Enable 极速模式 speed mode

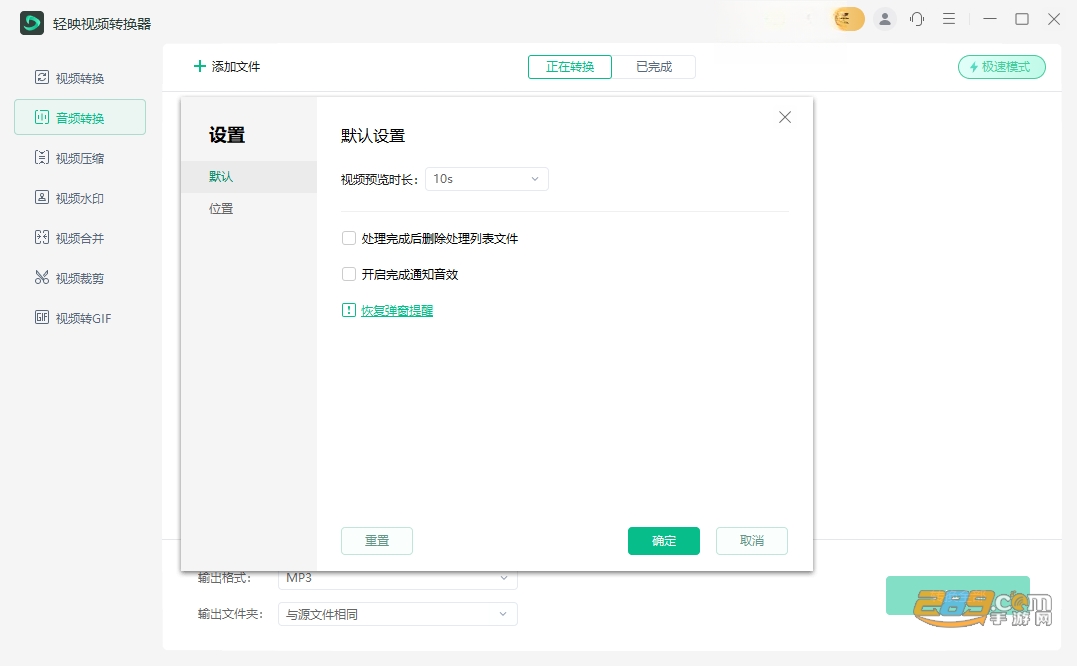tap(1001, 67)
